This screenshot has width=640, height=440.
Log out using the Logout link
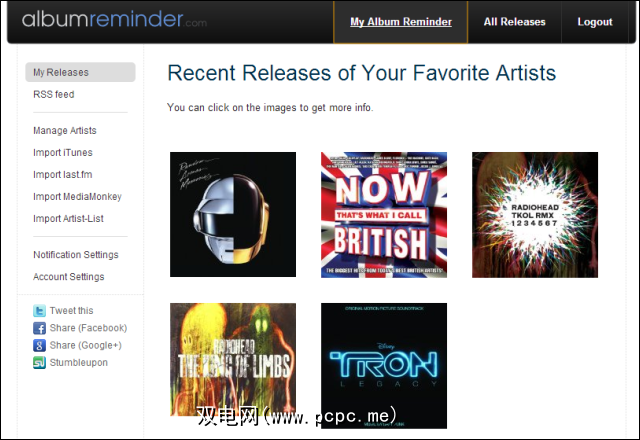[x=595, y=22]
